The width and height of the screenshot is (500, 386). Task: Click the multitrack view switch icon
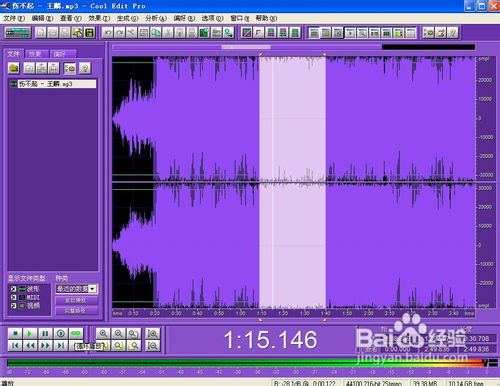coord(18,33)
